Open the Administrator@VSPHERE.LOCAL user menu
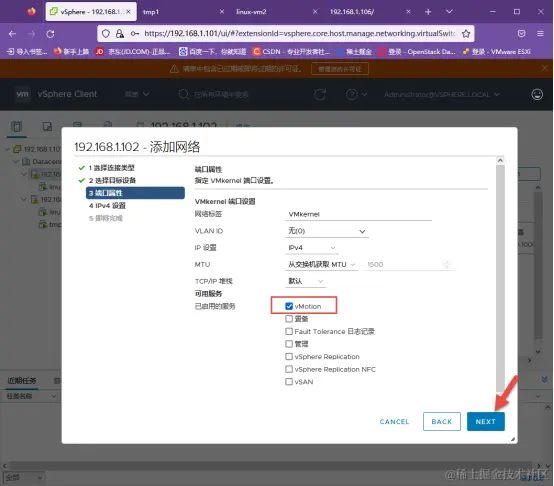This screenshot has width=554, height=486. [x=442, y=95]
